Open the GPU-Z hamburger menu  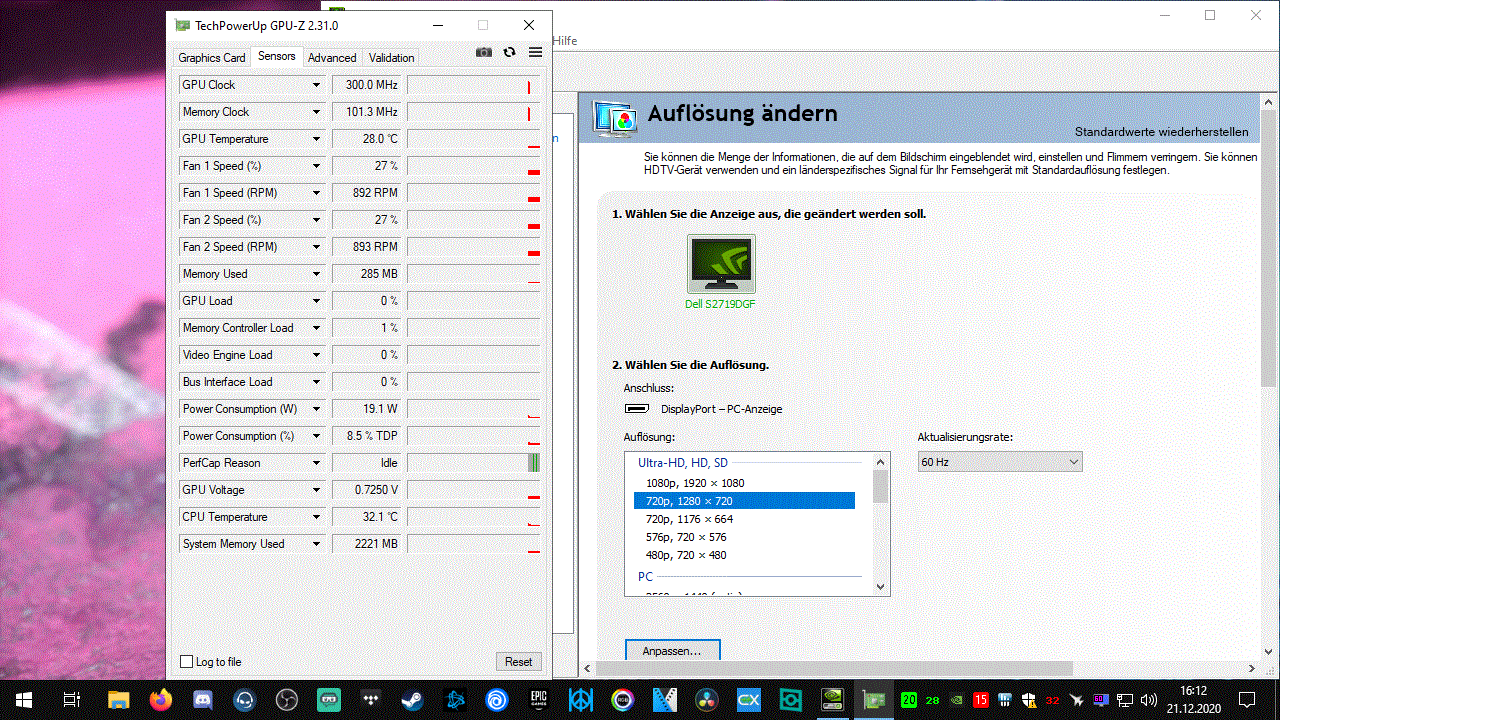point(535,52)
